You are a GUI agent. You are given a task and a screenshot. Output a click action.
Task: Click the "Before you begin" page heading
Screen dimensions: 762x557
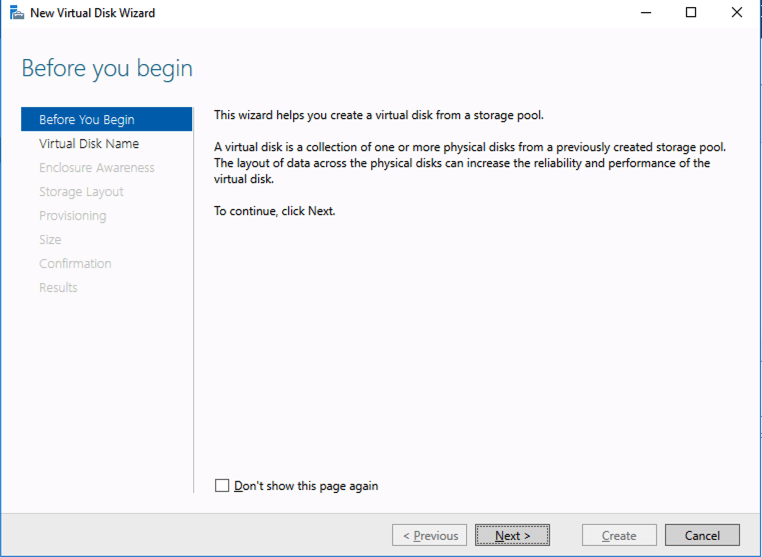click(x=107, y=69)
